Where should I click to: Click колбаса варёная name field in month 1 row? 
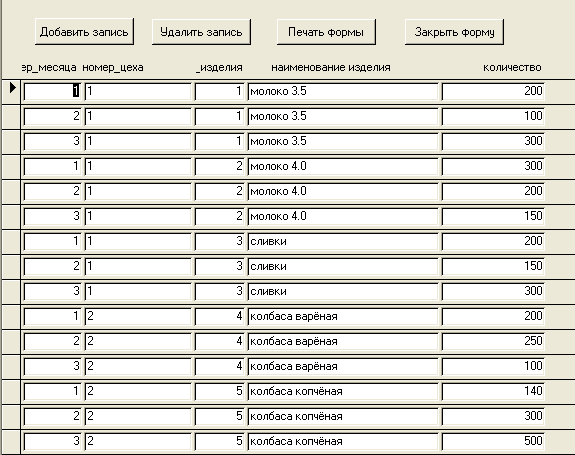pos(343,316)
